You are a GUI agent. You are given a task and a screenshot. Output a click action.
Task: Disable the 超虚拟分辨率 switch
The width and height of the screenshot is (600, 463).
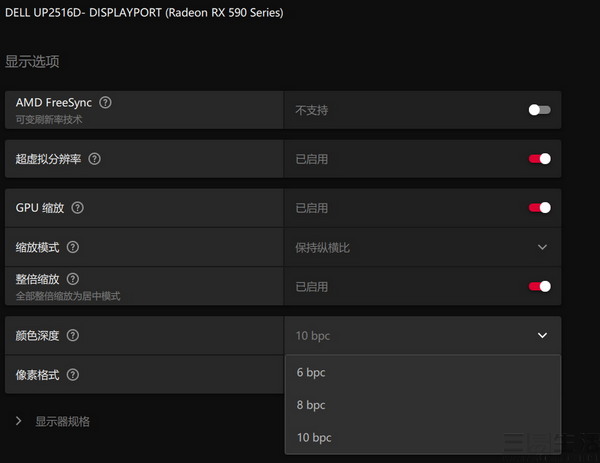539,159
